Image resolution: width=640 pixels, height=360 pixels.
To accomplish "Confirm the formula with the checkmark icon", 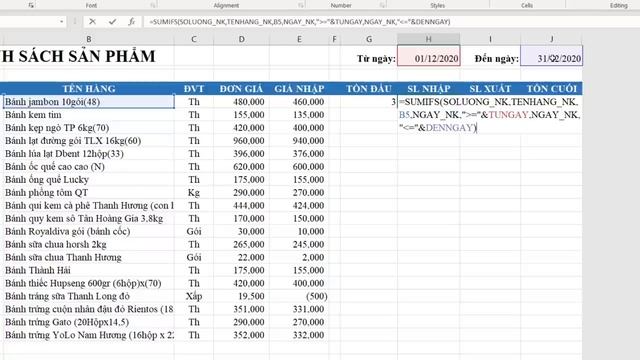I will (112, 22).
